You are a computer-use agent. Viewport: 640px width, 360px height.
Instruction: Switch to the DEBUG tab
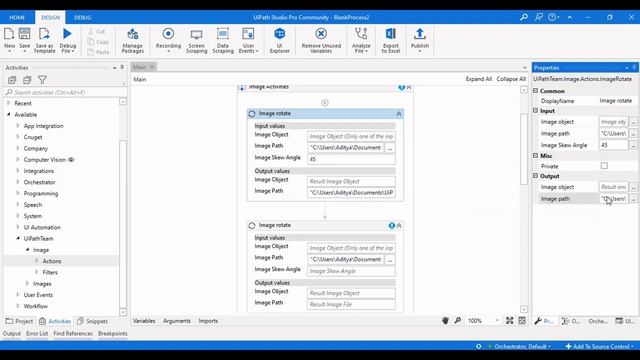coord(82,18)
